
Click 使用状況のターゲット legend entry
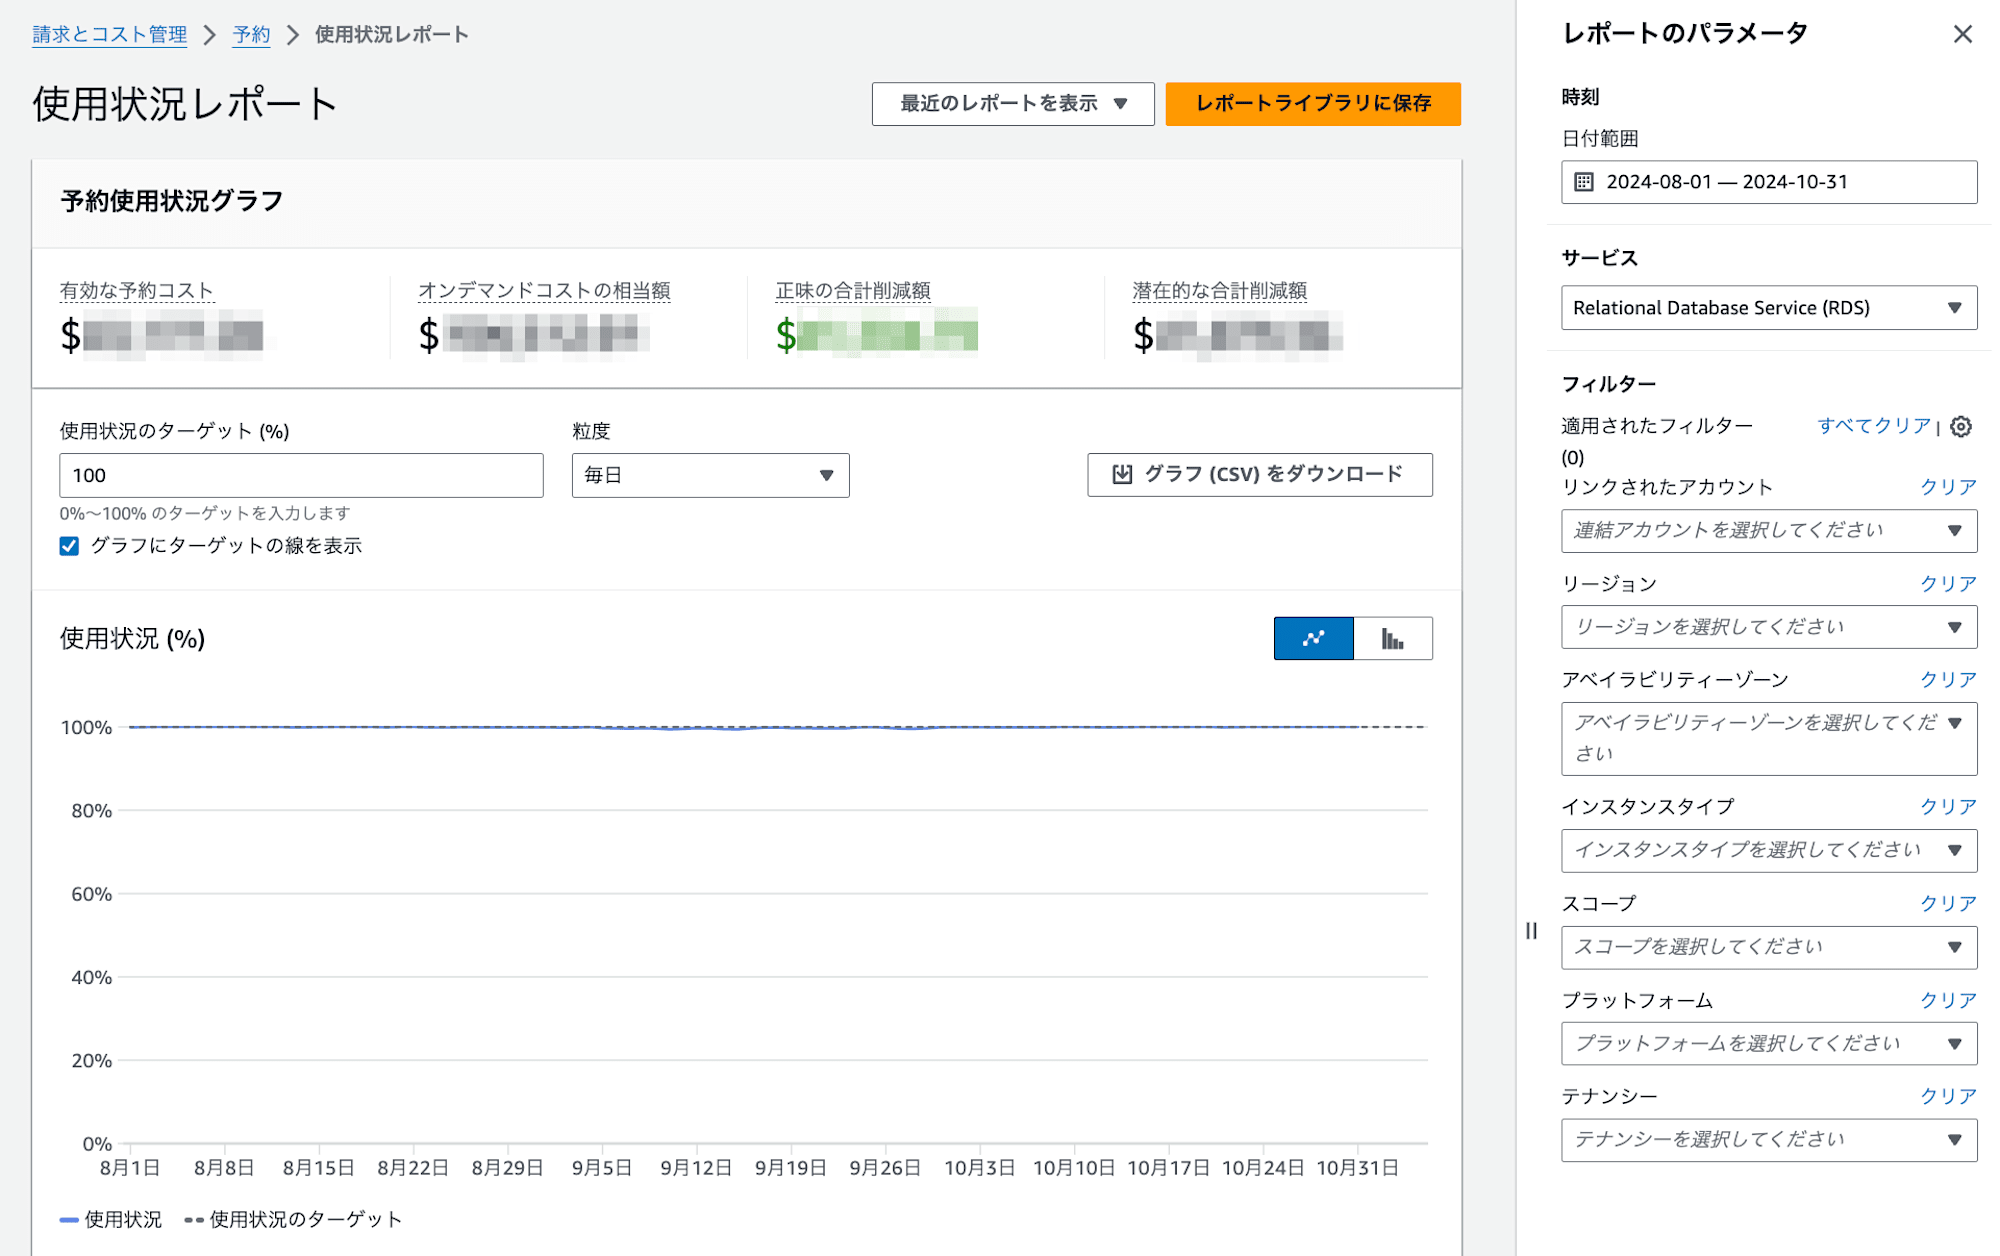[x=293, y=1220]
